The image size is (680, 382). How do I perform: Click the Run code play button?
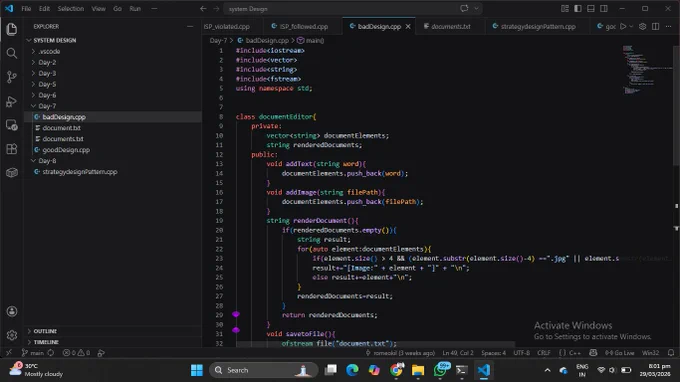pyautogui.click(x=623, y=26)
